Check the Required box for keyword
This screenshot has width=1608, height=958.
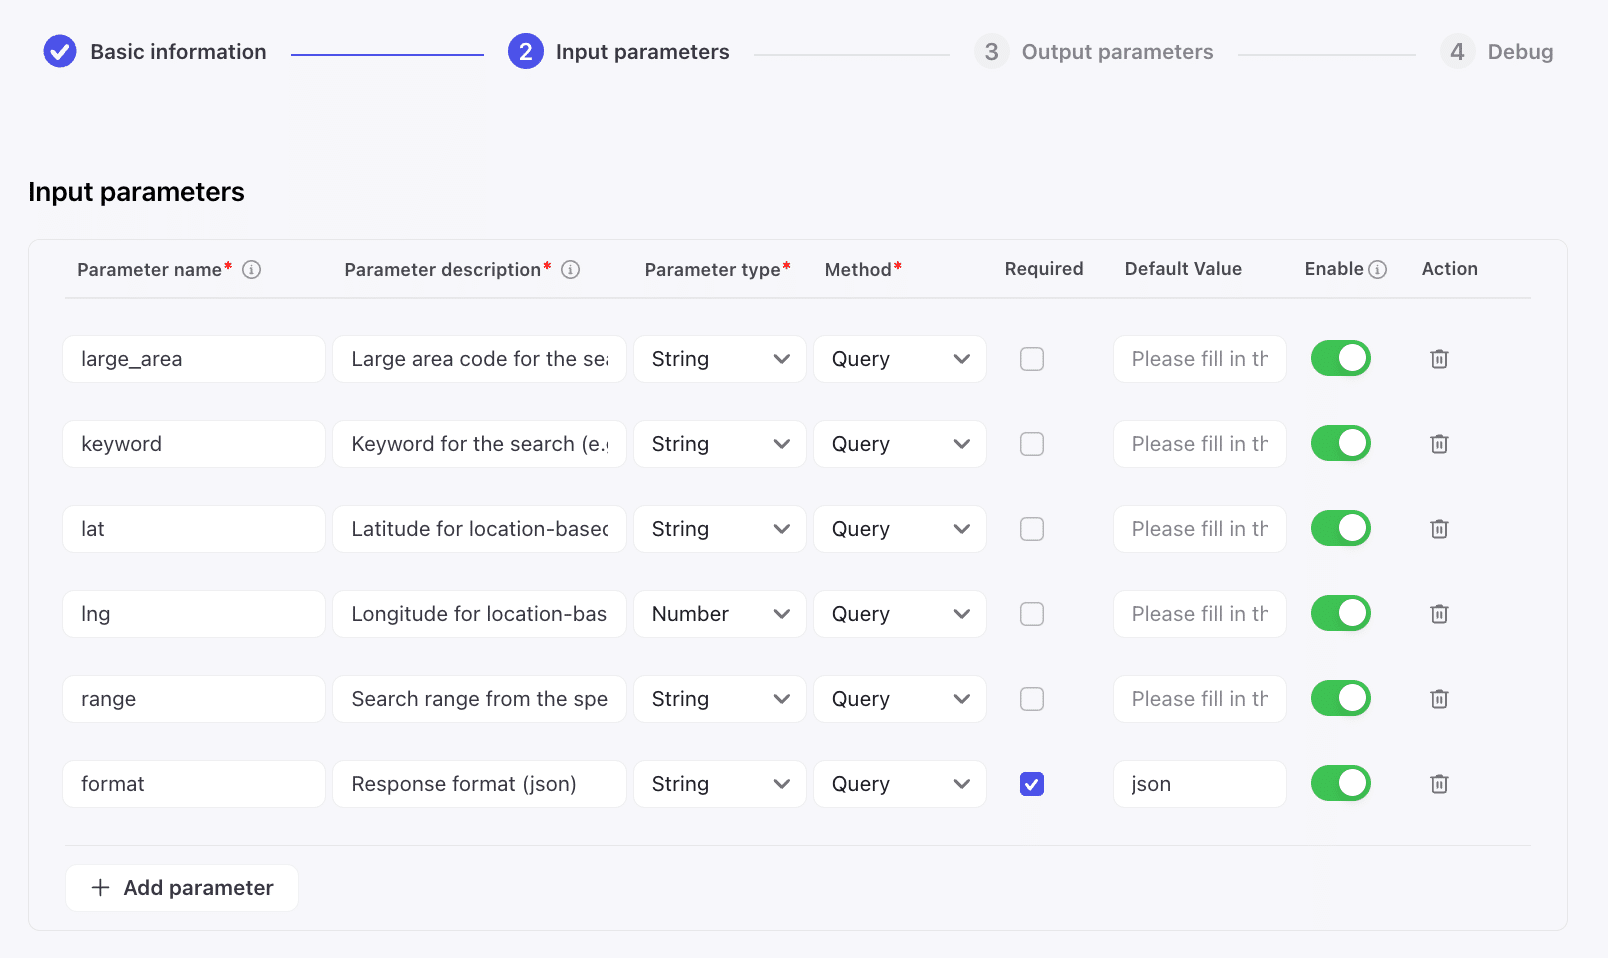click(x=1032, y=444)
